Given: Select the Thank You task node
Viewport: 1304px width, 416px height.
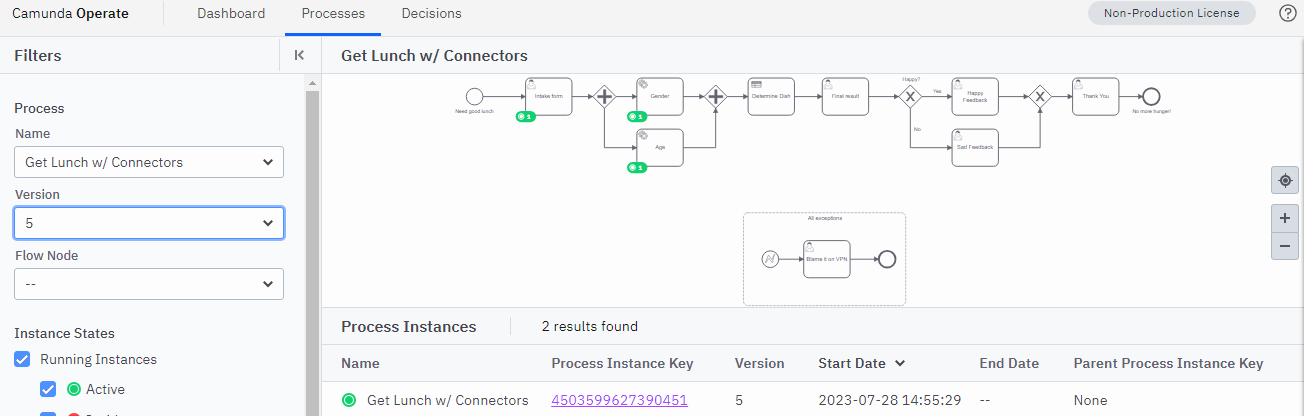Looking at the screenshot, I should tap(1095, 96).
